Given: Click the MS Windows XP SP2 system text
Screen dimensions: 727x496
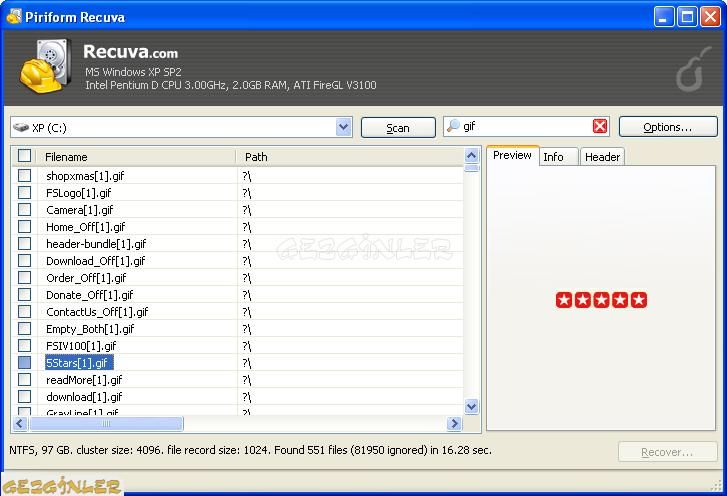Looking at the screenshot, I should (x=133, y=72).
